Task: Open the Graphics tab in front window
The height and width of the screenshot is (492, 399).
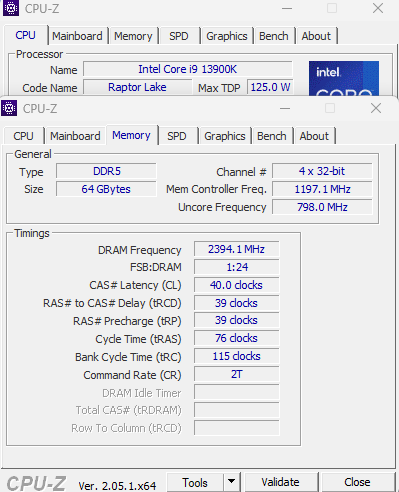Action: tap(225, 136)
